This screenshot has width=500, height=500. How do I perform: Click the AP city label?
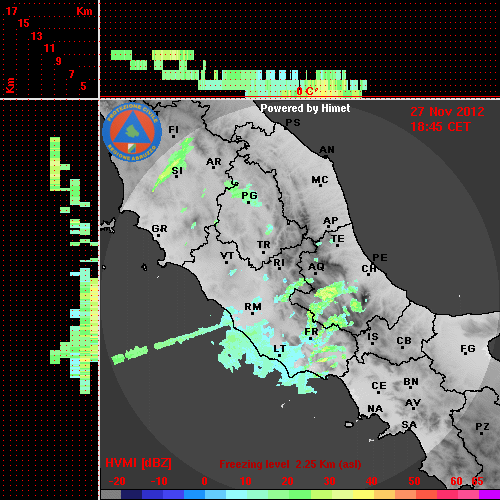[331, 221]
